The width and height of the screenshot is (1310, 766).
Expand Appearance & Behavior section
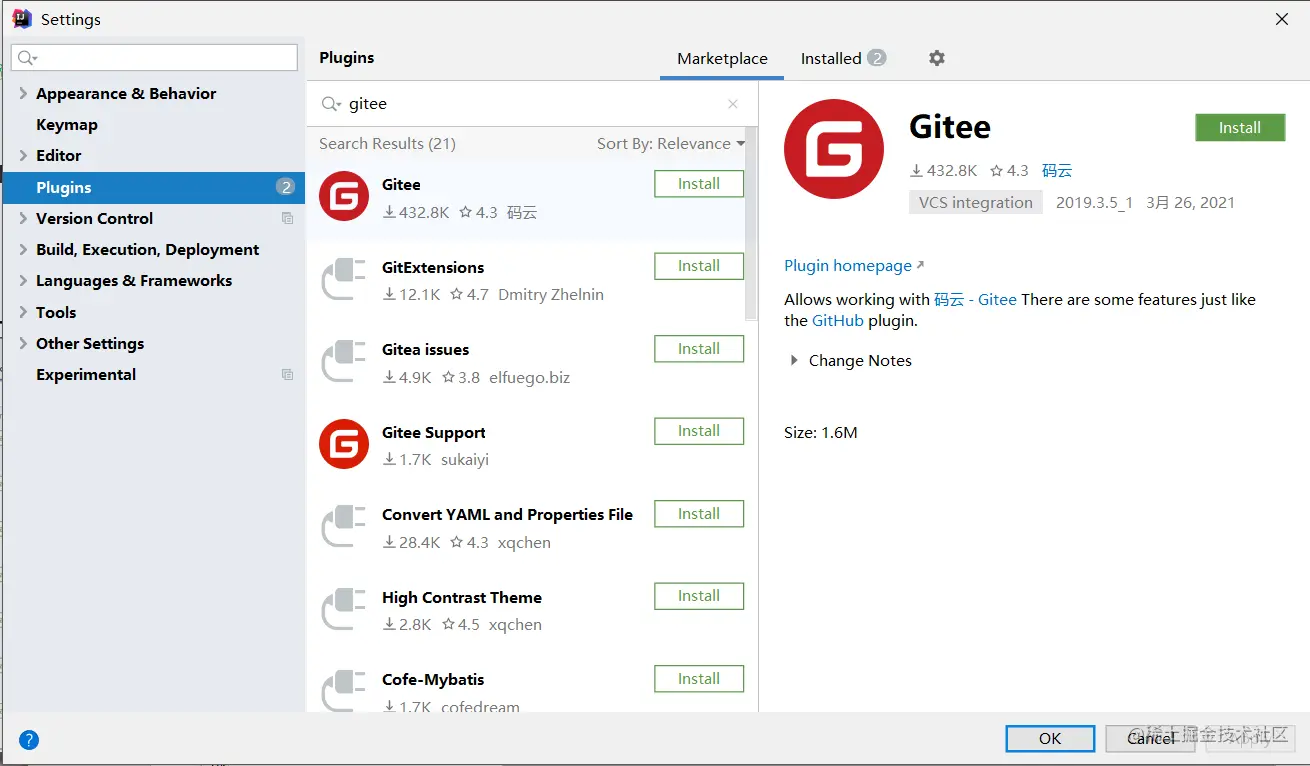[x=23, y=93]
